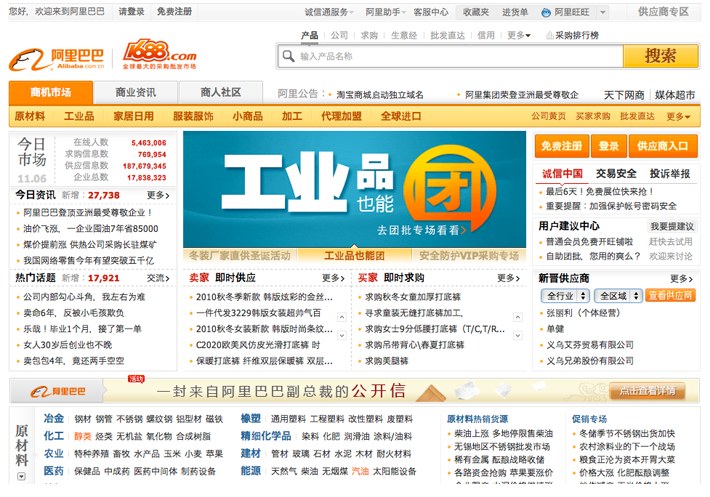Open the 收藏夹 link
The width and height of the screenshot is (710, 497).
click(x=476, y=12)
